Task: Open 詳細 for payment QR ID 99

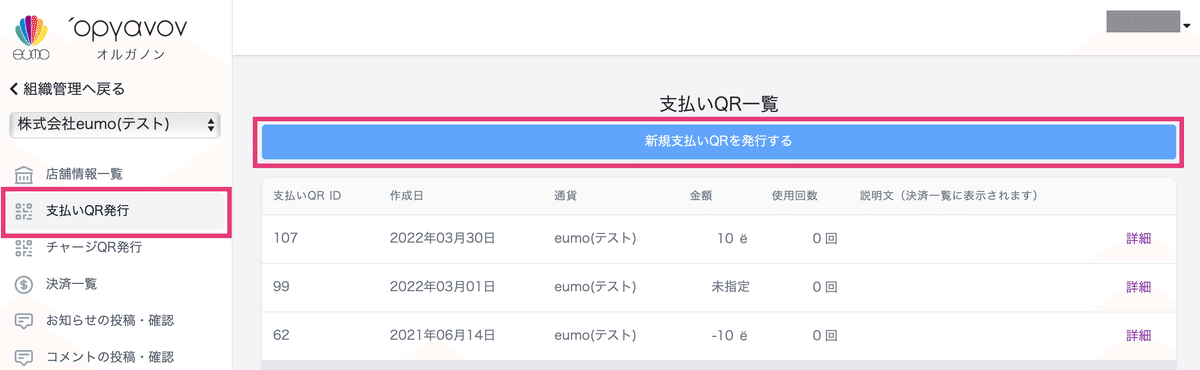Action: [x=1138, y=287]
